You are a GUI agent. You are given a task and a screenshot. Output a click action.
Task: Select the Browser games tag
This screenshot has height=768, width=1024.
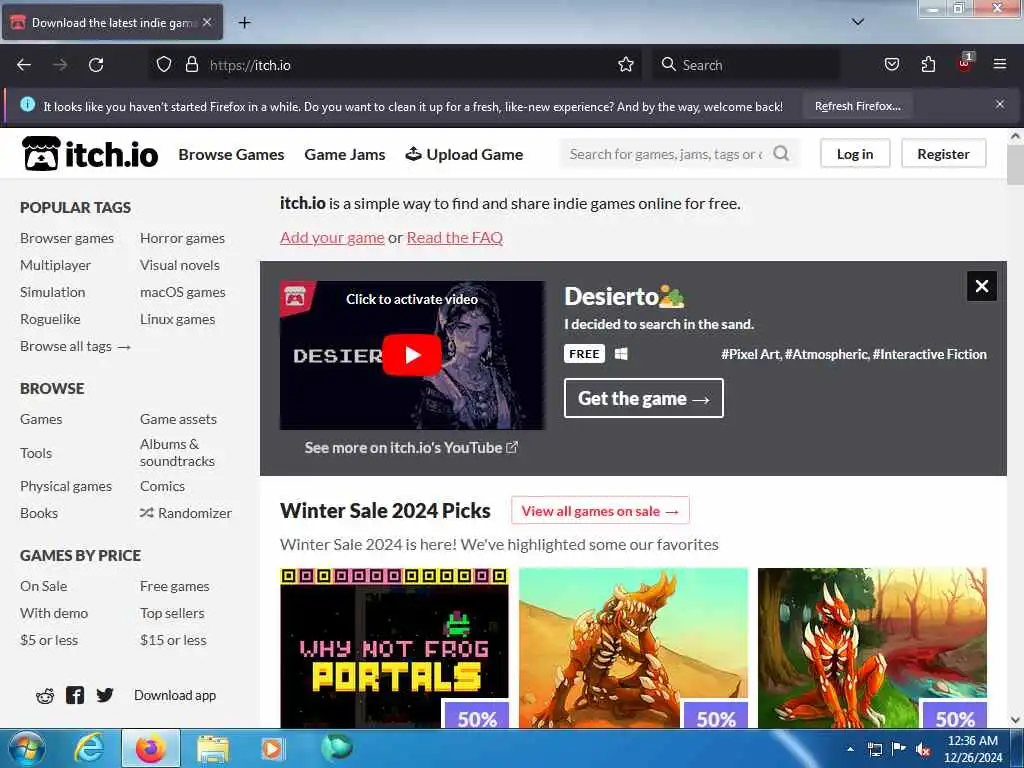(x=67, y=238)
